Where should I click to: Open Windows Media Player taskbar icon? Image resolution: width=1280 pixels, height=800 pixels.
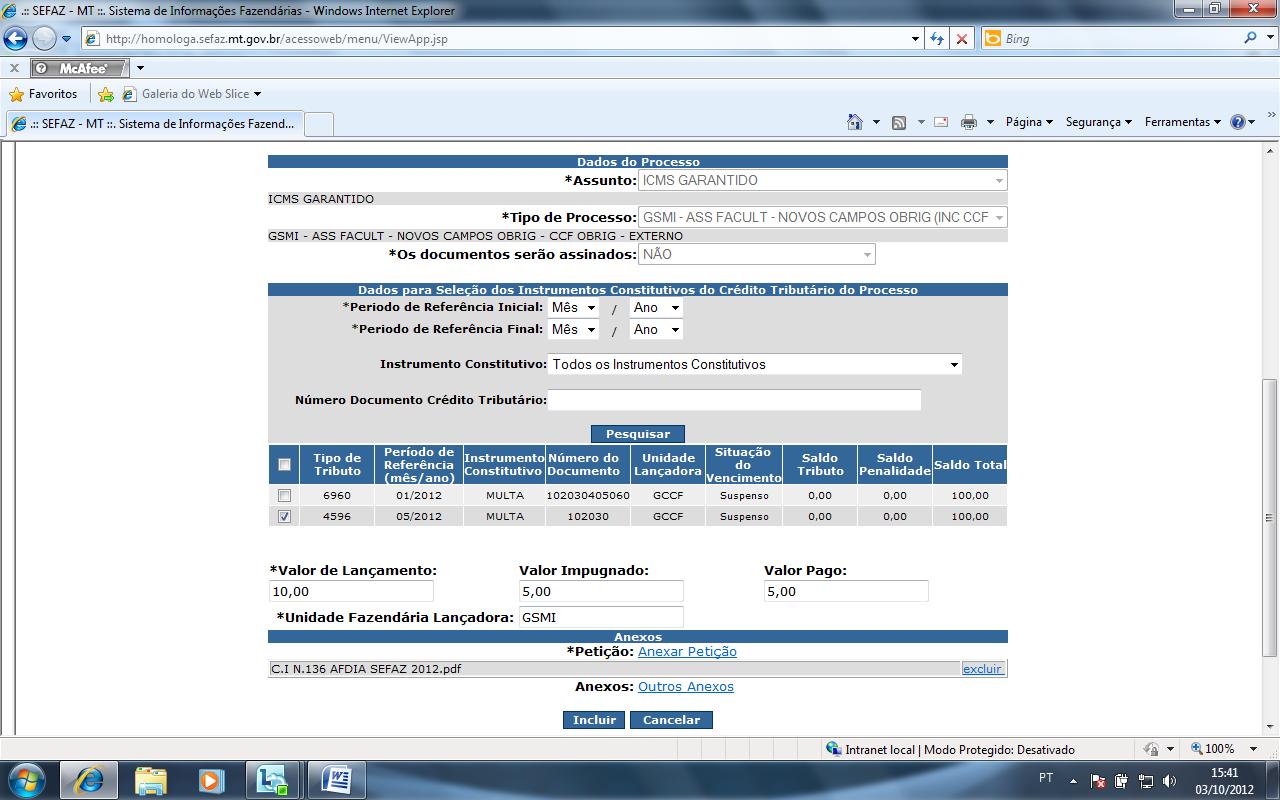[211, 779]
